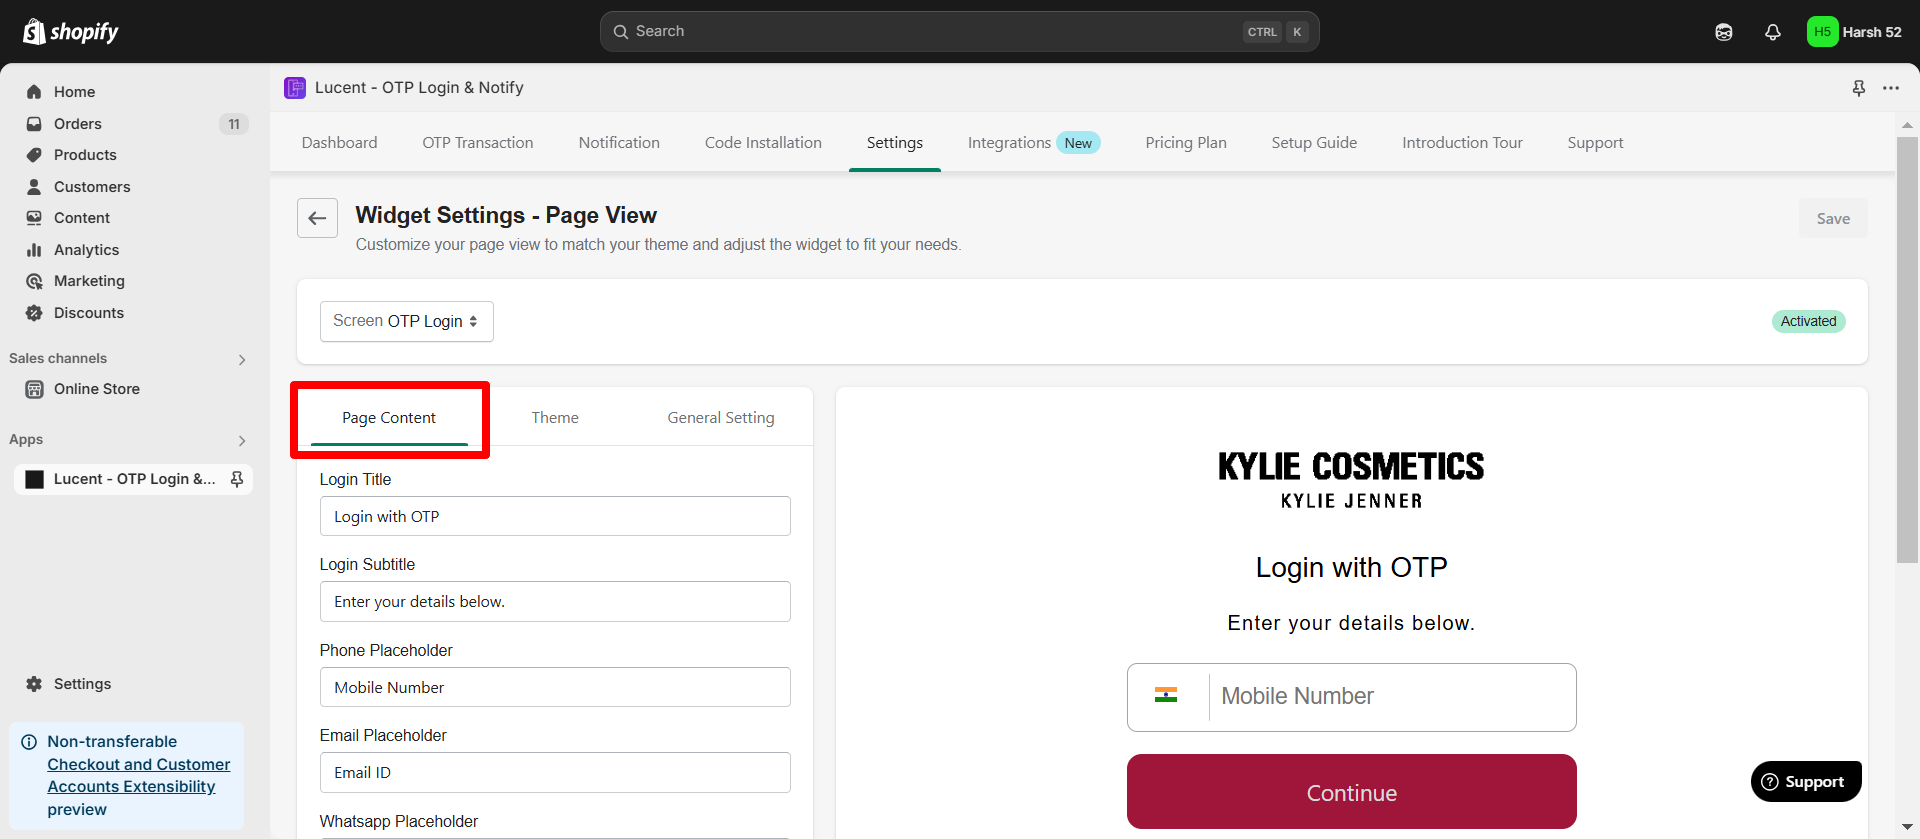Expand the Sales channels chevron

tap(242, 360)
